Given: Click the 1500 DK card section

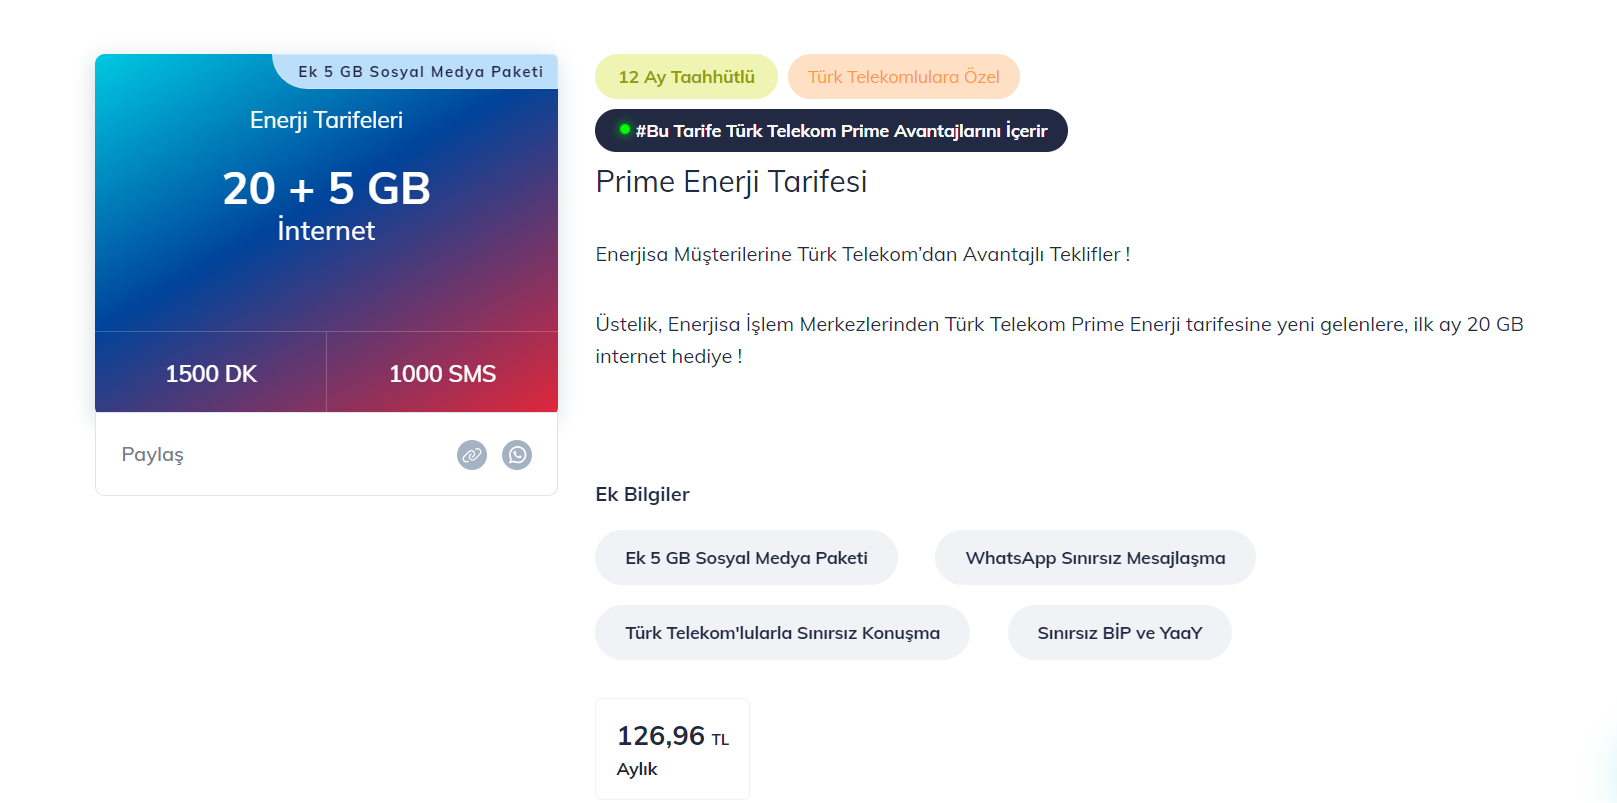Looking at the screenshot, I should coord(211,373).
